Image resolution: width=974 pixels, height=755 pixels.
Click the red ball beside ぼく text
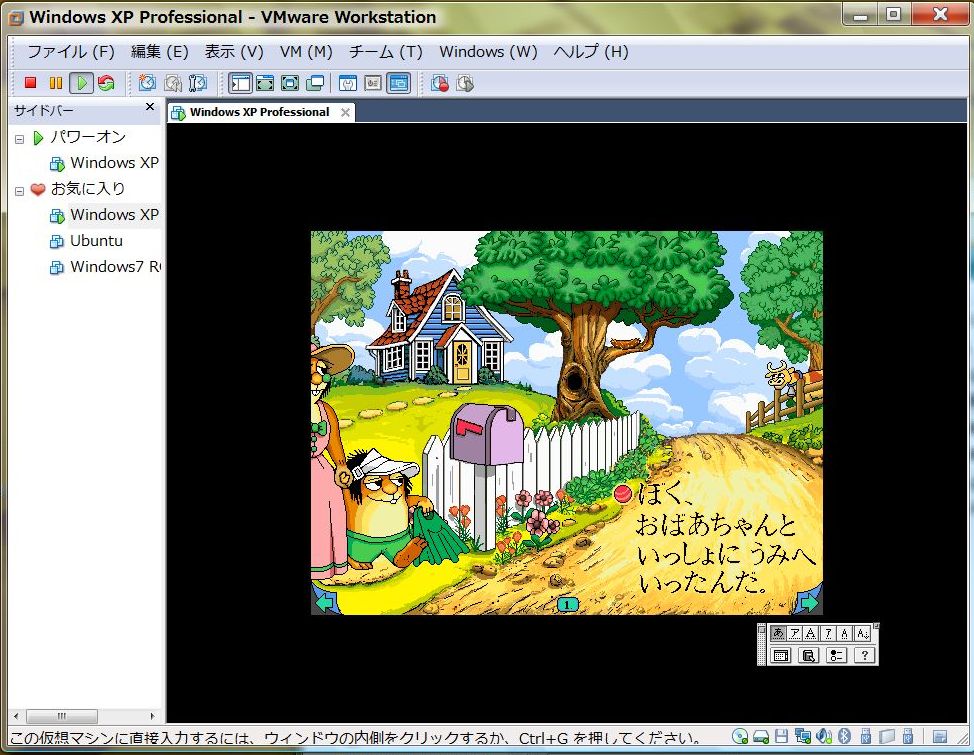click(622, 493)
